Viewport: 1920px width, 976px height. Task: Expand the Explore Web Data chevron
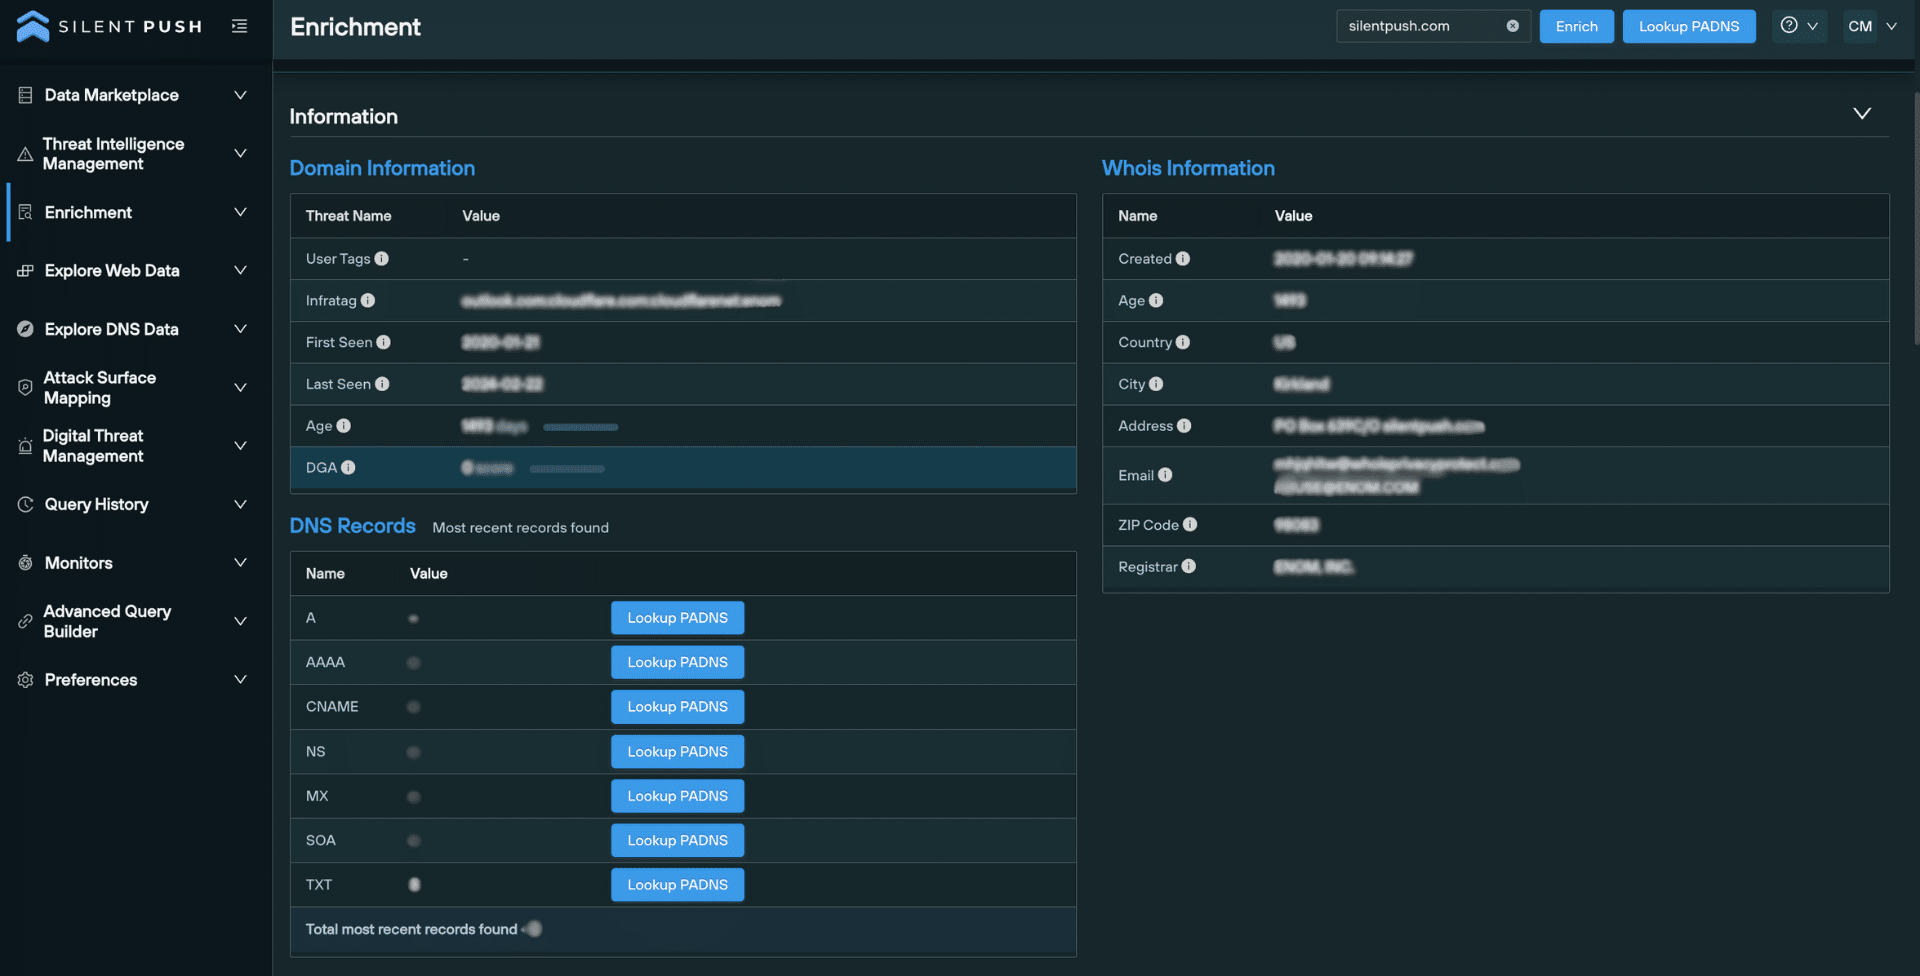point(240,271)
